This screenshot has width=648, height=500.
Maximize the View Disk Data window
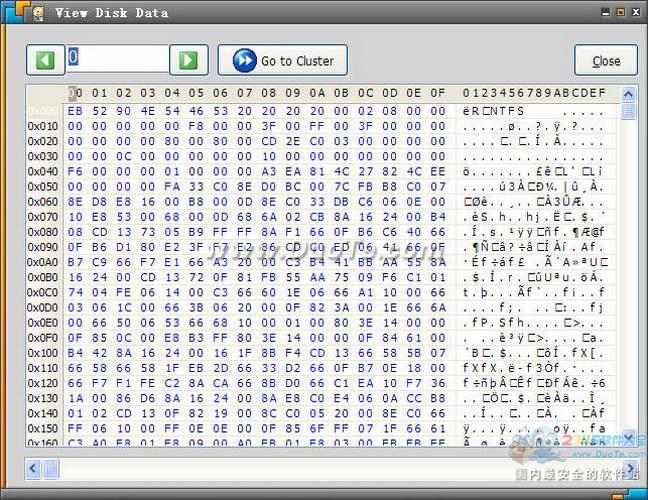click(x=621, y=12)
